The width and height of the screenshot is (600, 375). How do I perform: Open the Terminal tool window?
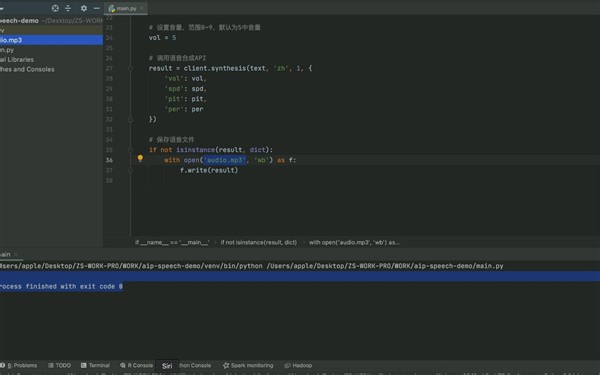coord(96,365)
